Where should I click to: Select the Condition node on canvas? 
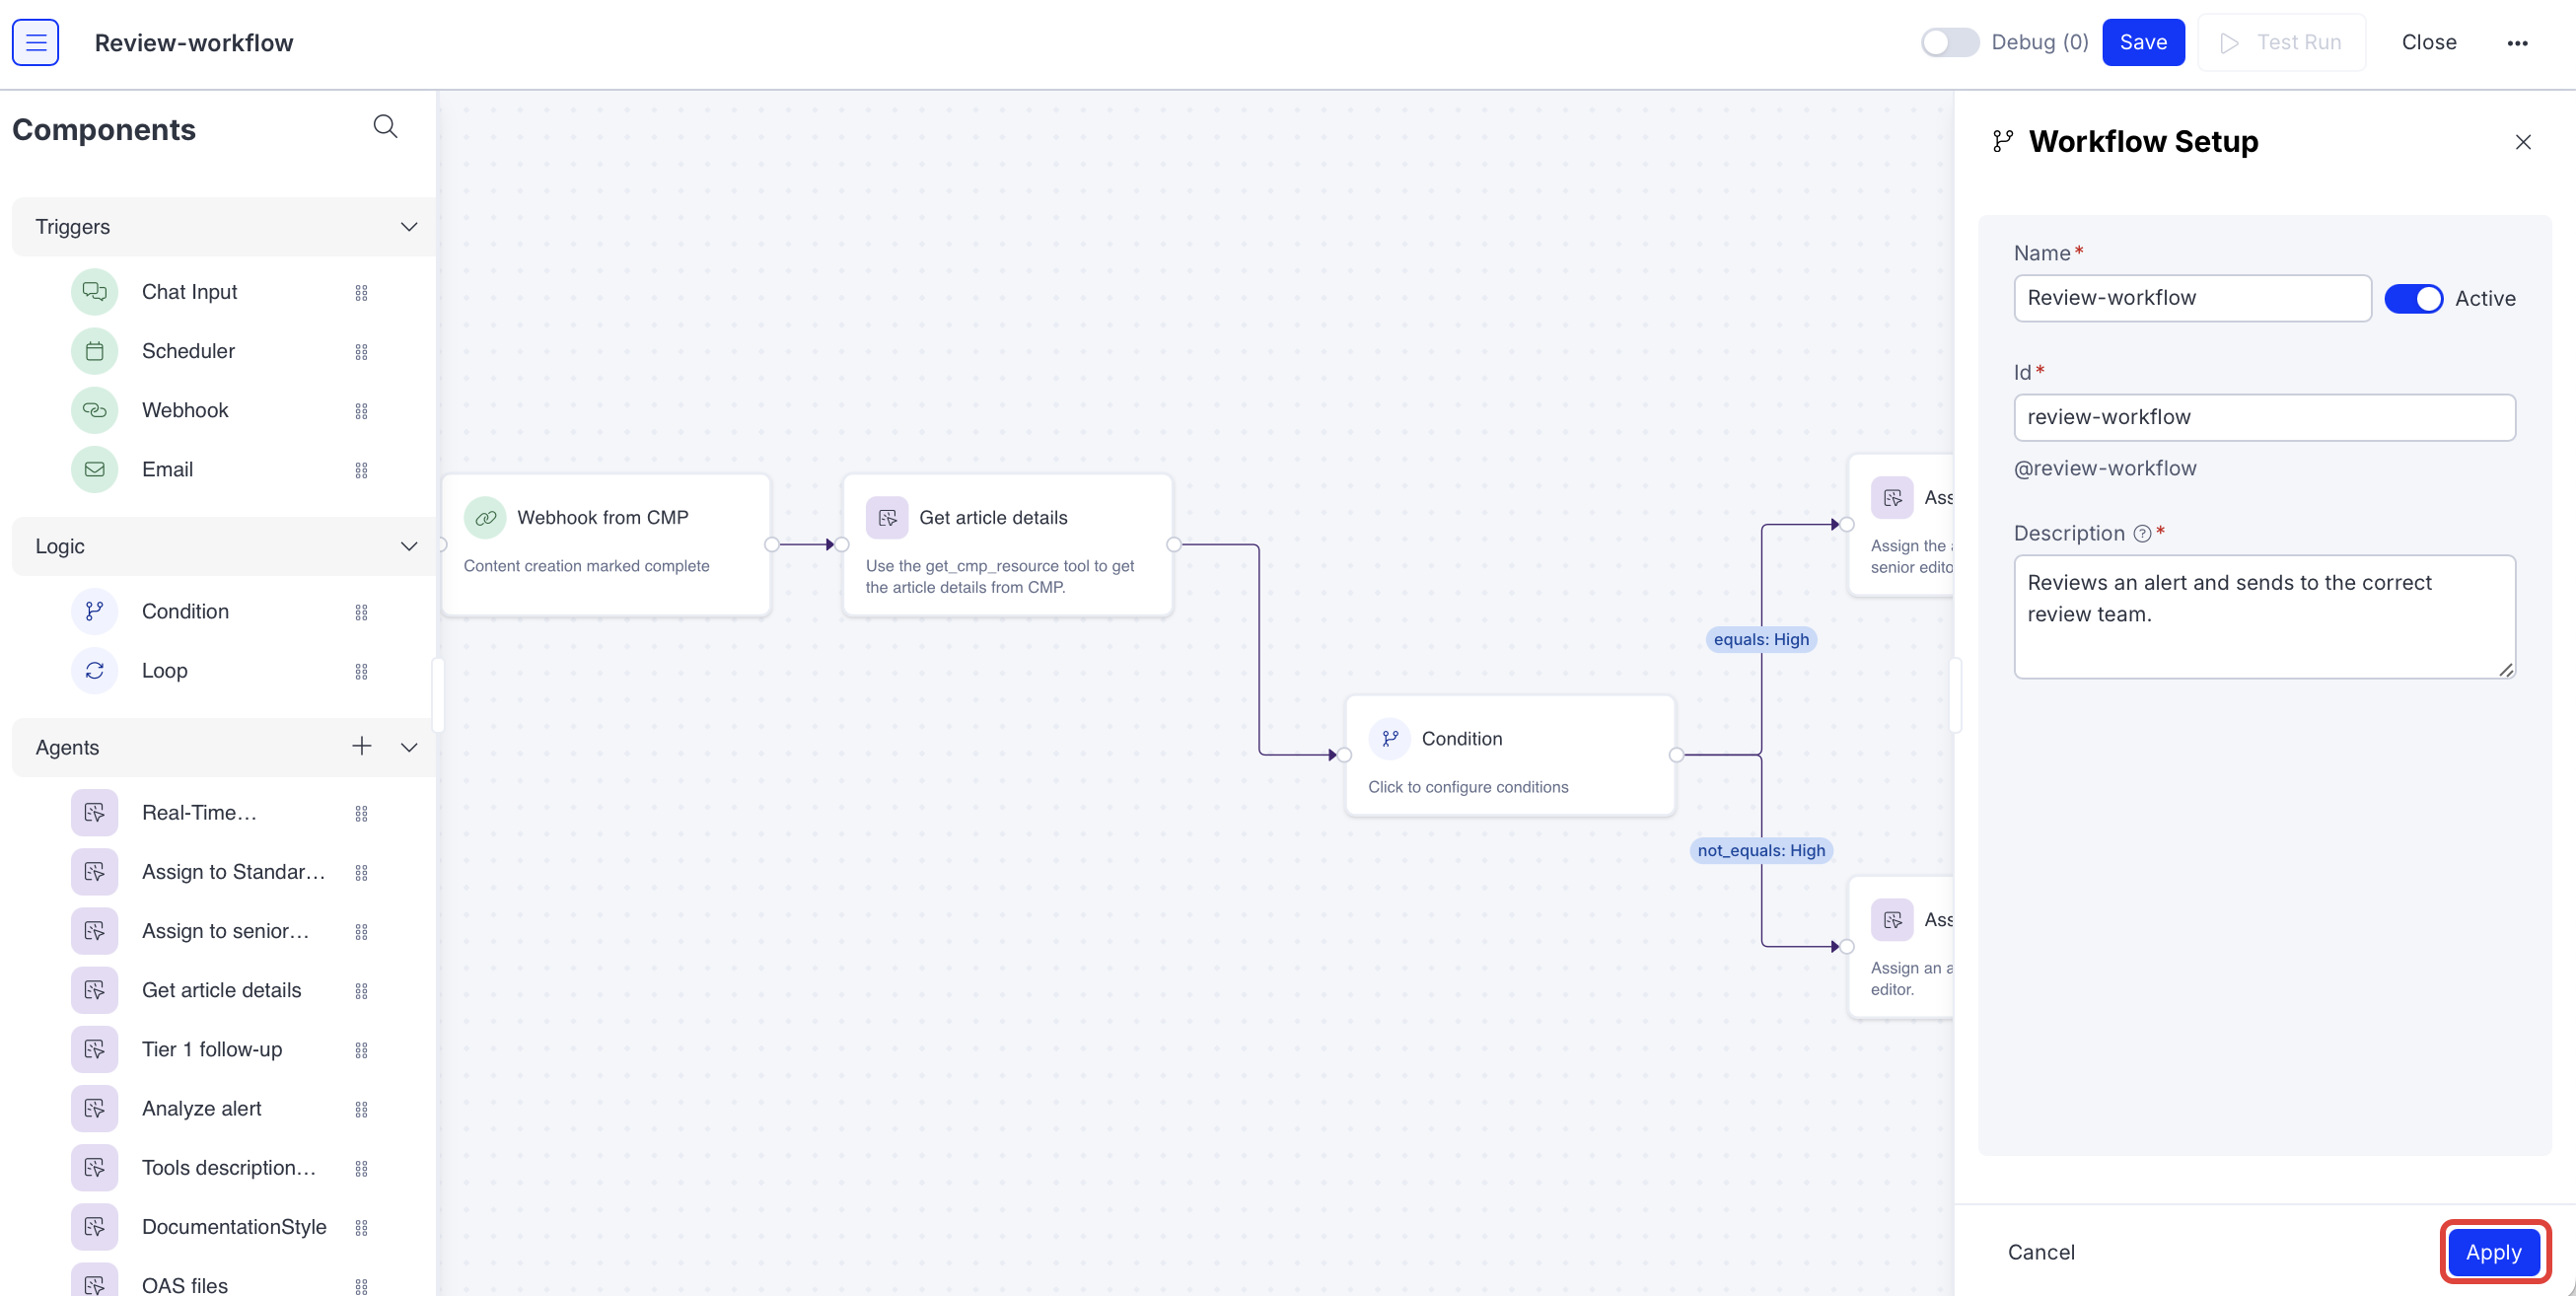[1509, 756]
